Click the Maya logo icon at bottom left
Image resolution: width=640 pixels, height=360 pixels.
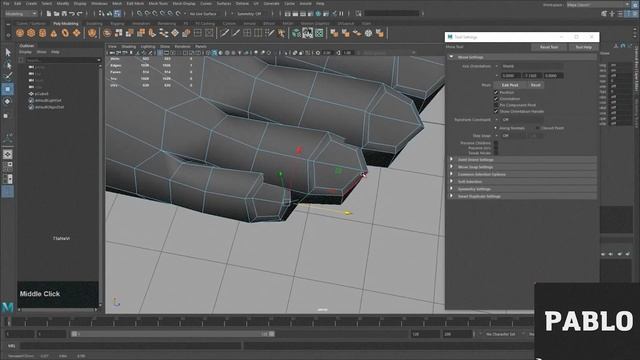(x=8, y=307)
